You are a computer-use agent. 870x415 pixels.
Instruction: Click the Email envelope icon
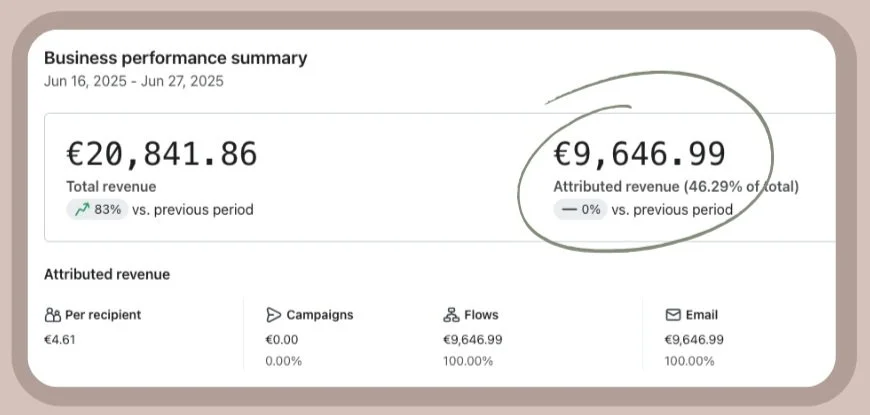coord(673,315)
